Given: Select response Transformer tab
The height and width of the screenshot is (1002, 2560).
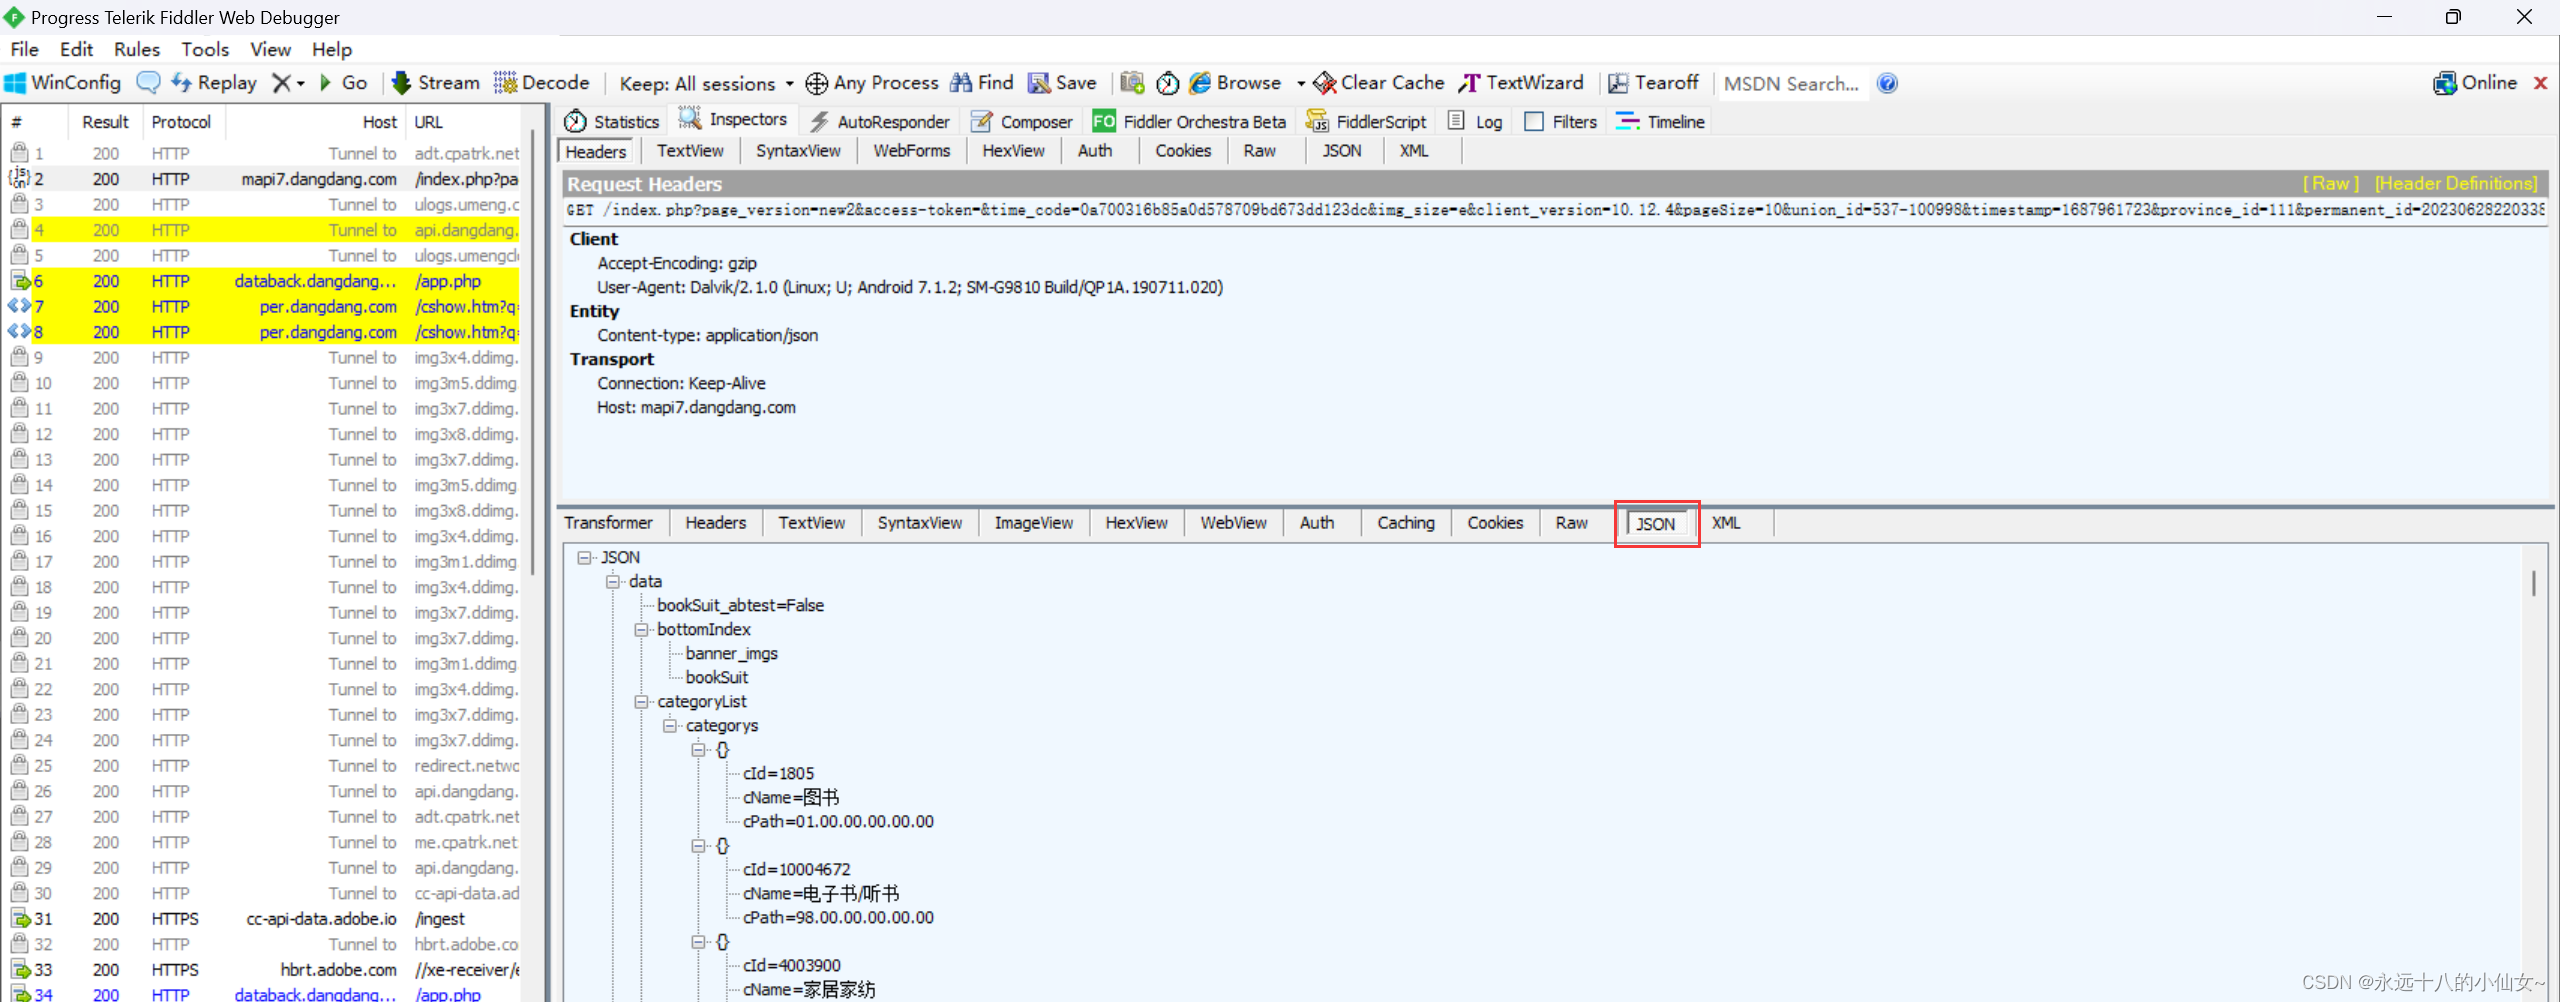Looking at the screenshot, I should [x=608, y=523].
